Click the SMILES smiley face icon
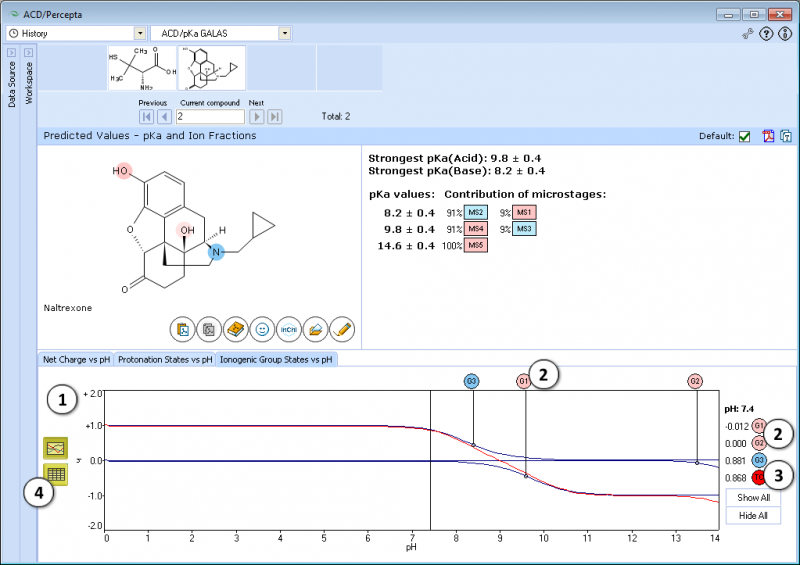 (x=262, y=330)
